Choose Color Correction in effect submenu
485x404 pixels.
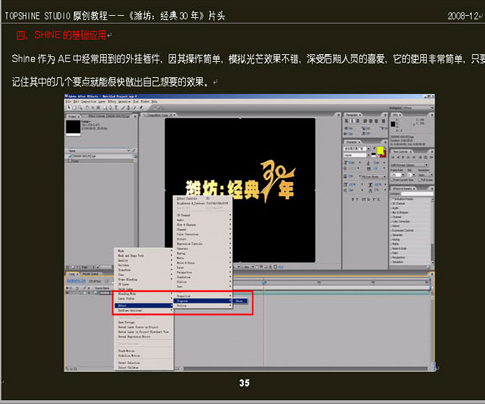tap(203, 234)
